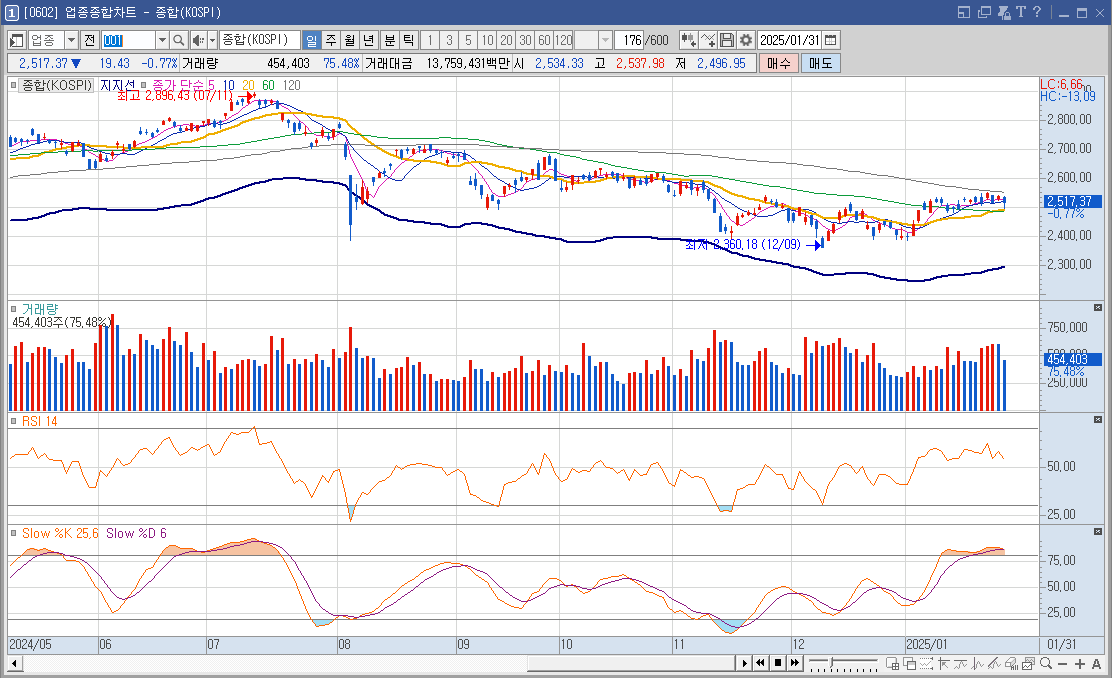
Task: Click the wavy line comparison icon
Action: click(960, 664)
